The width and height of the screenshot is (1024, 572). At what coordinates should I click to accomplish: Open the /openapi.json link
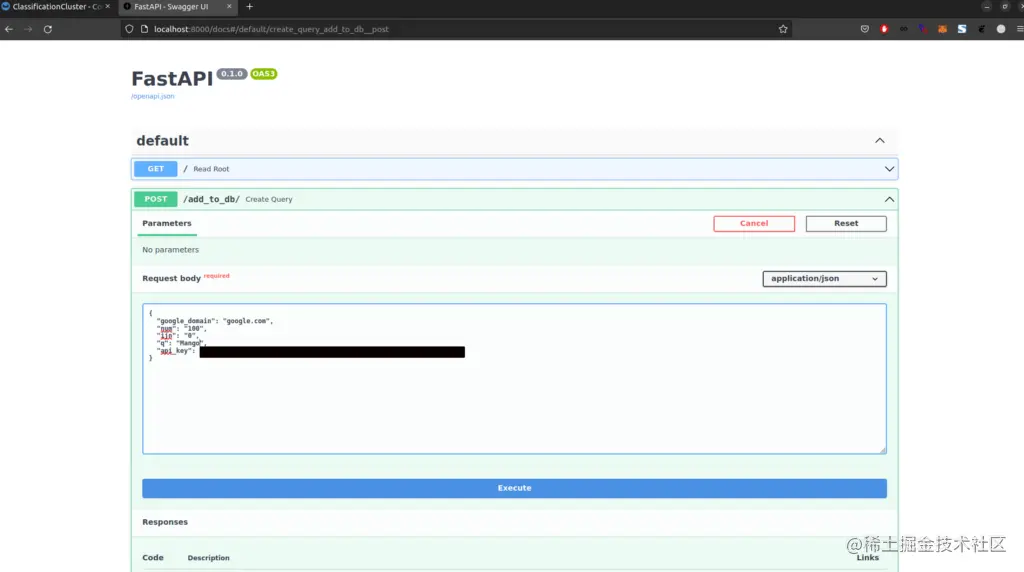(152, 96)
